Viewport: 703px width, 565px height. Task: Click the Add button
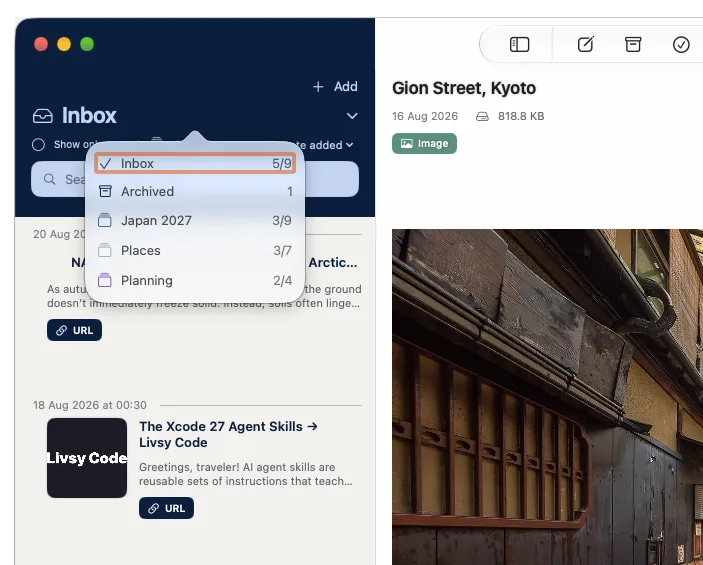[335, 87]
